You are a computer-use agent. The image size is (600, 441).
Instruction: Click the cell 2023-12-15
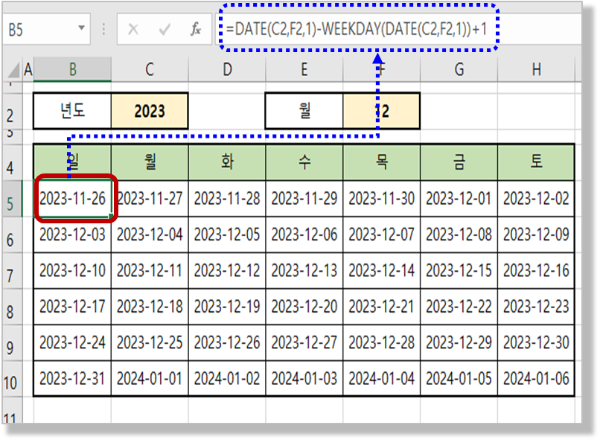point(459,271)
